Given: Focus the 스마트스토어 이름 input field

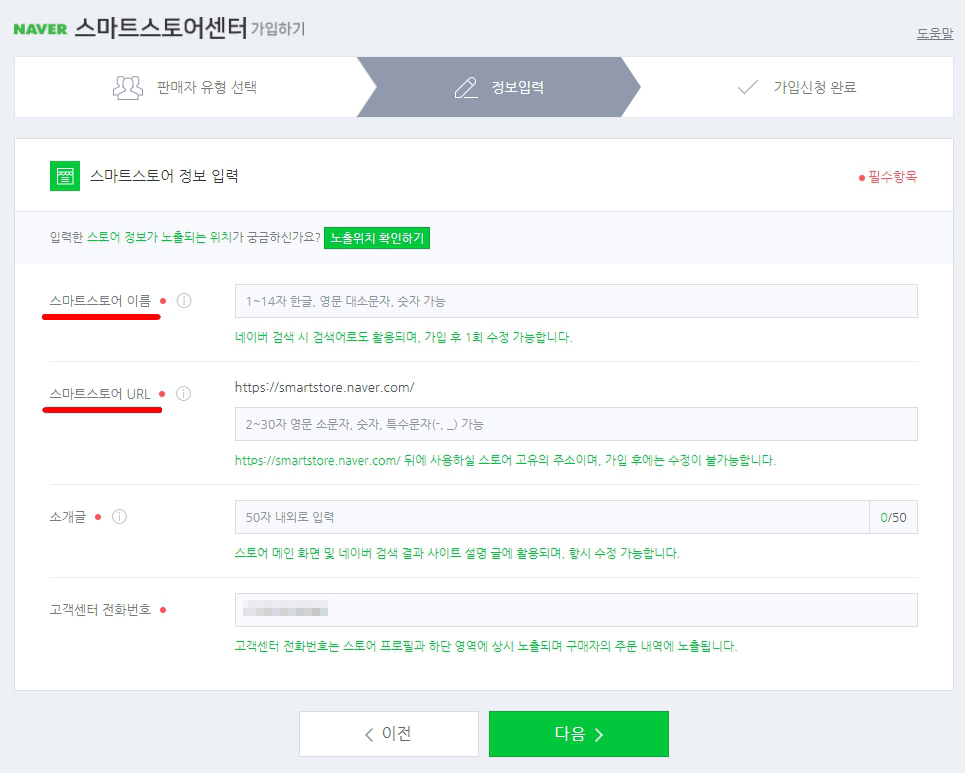Looking at the screenshot, I should point(576,301).
